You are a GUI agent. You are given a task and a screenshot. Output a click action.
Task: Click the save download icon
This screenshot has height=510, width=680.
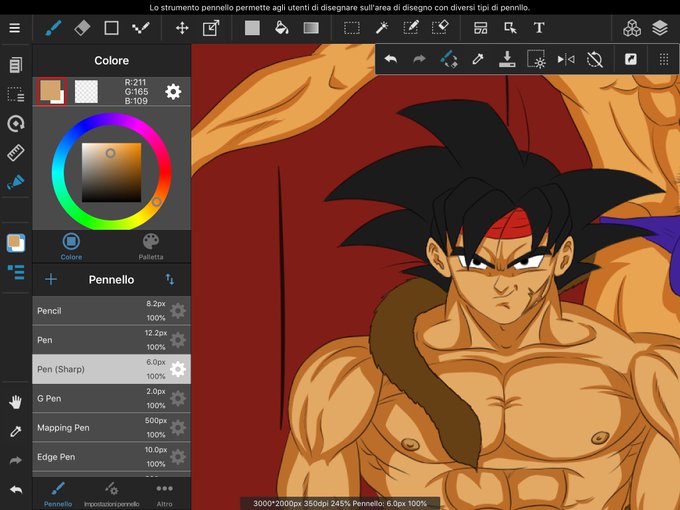click(x=507, y=59)
